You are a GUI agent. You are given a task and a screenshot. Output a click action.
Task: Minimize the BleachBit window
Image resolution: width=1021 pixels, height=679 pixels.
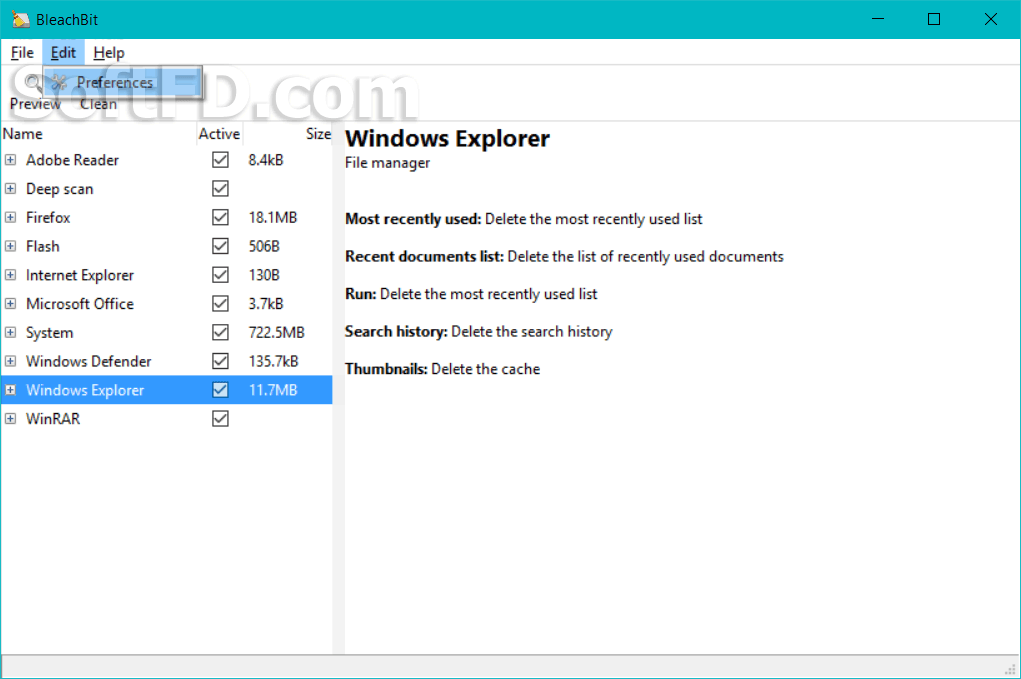pyautogui.click(x=878, y=20)
